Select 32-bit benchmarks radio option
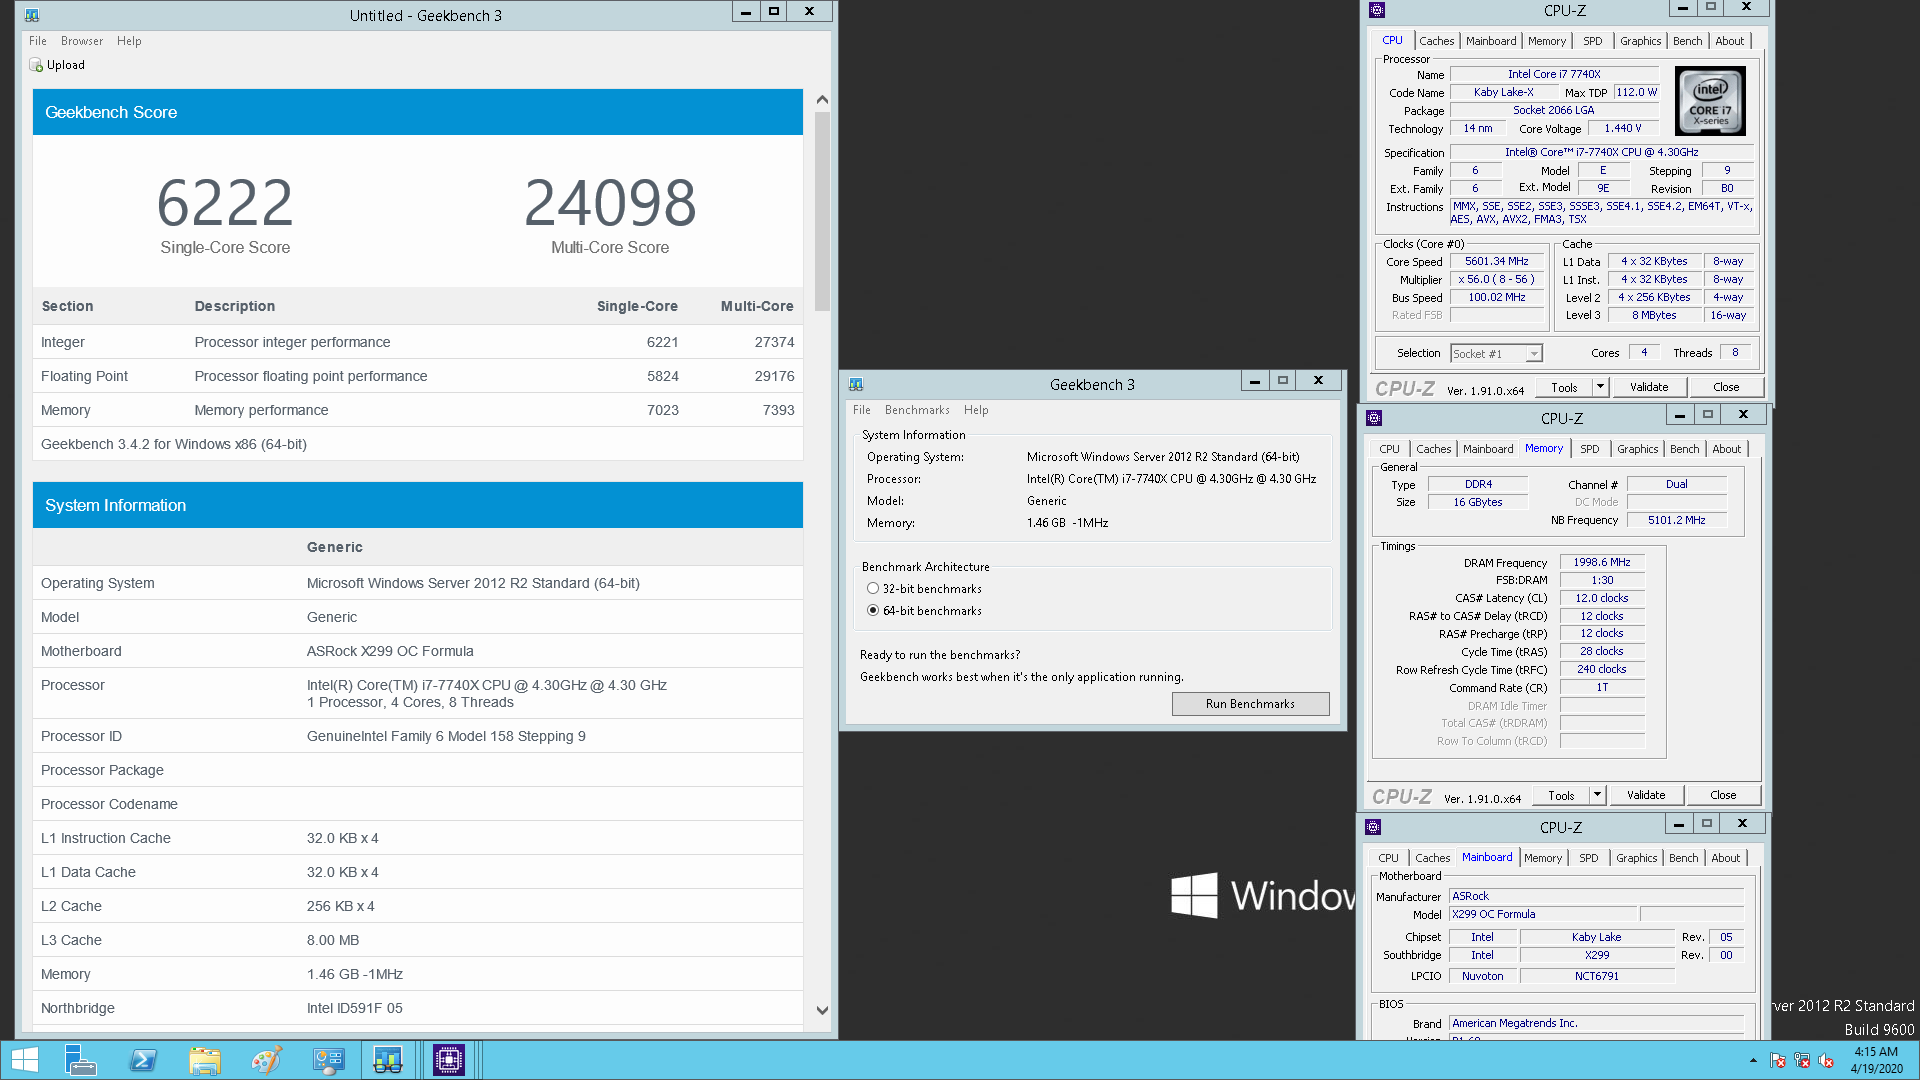Viewport: 1920px width, 1080px height. tap(873, 589)
